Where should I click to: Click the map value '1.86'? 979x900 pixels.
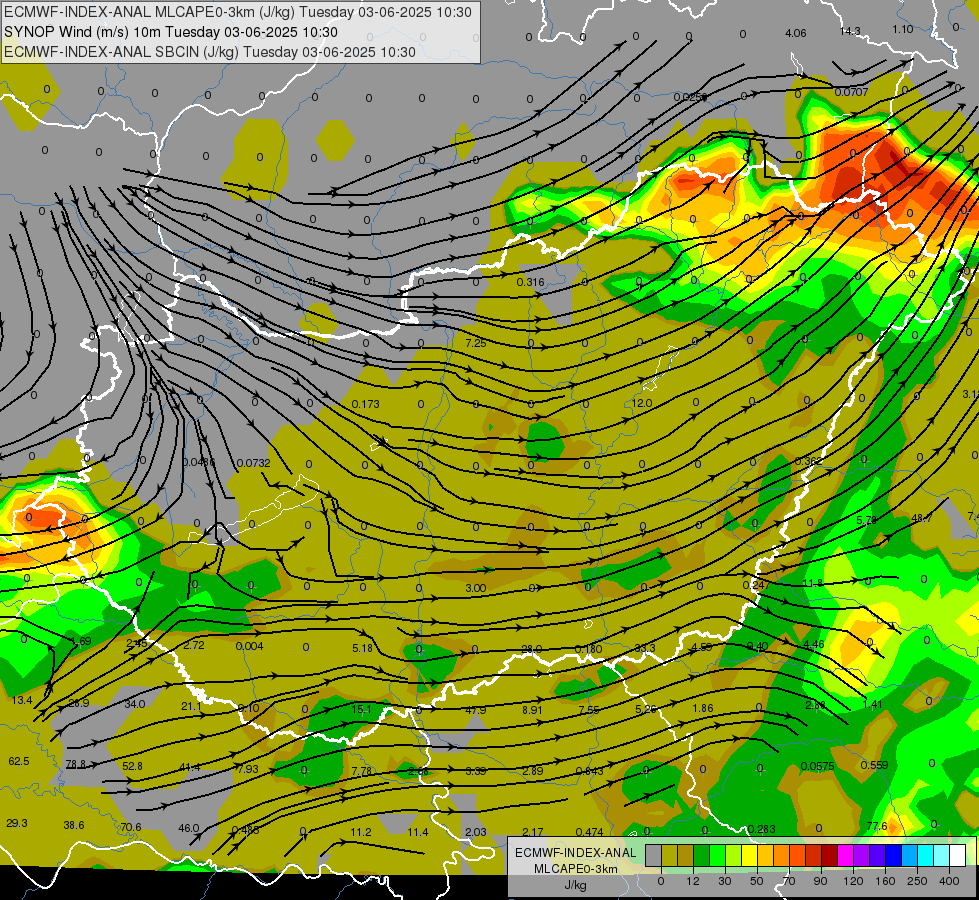[x=703, y=708]
